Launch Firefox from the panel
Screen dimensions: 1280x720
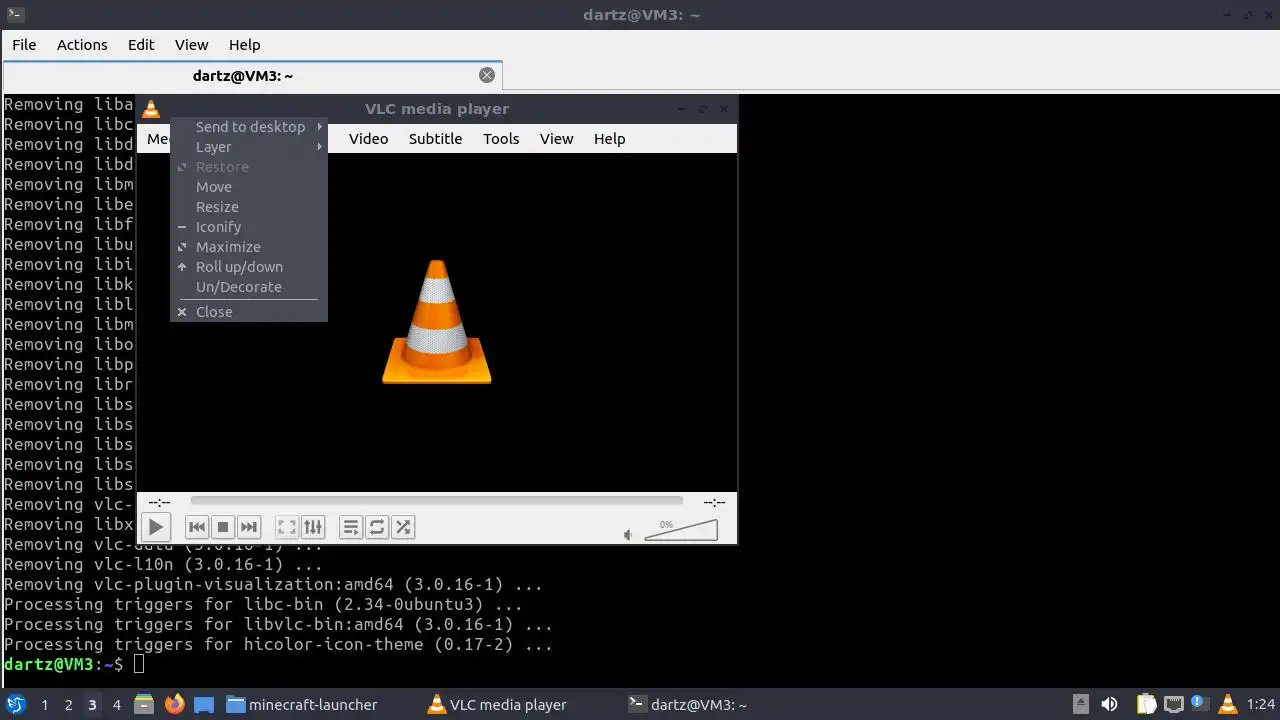tap(174, 705)
